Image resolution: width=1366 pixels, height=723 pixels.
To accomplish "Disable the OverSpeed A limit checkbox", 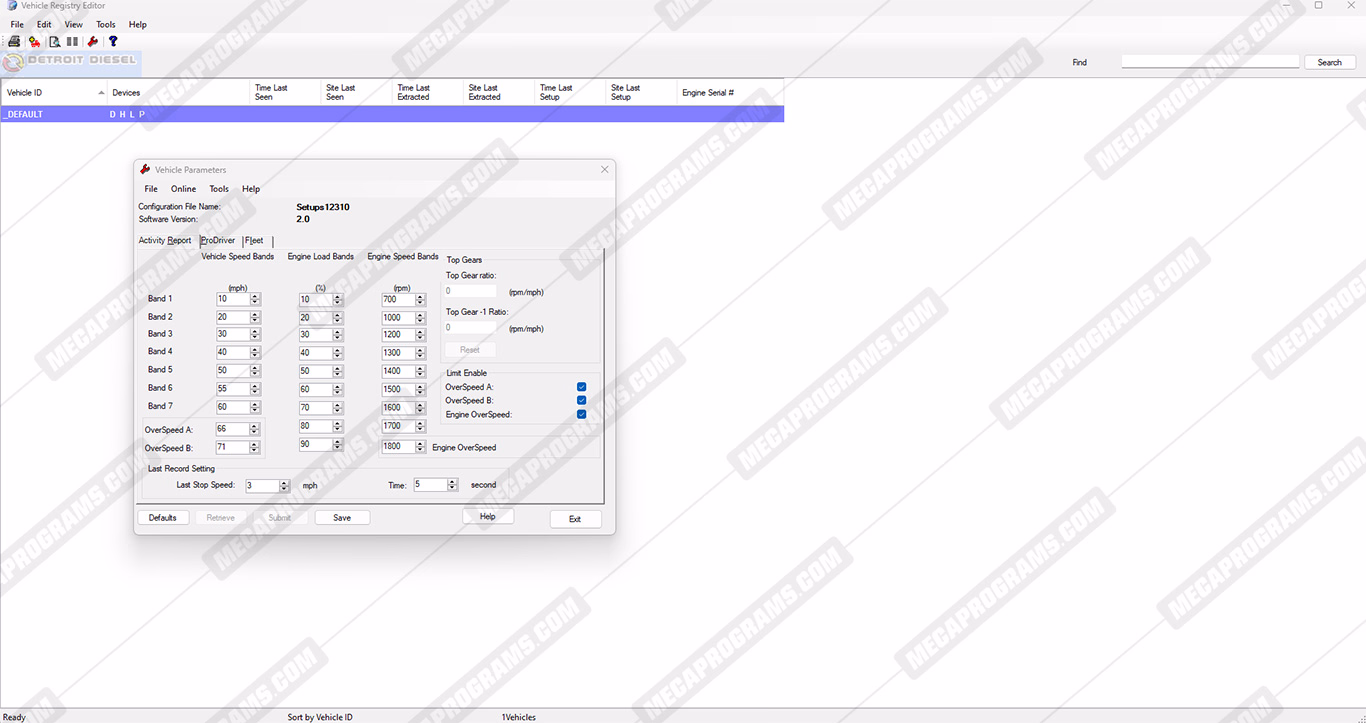I will tap(581, 387).
